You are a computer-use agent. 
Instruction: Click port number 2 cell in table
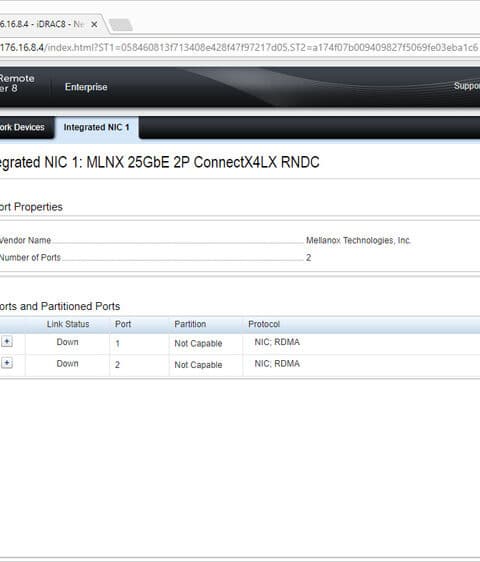pos(118,365)
